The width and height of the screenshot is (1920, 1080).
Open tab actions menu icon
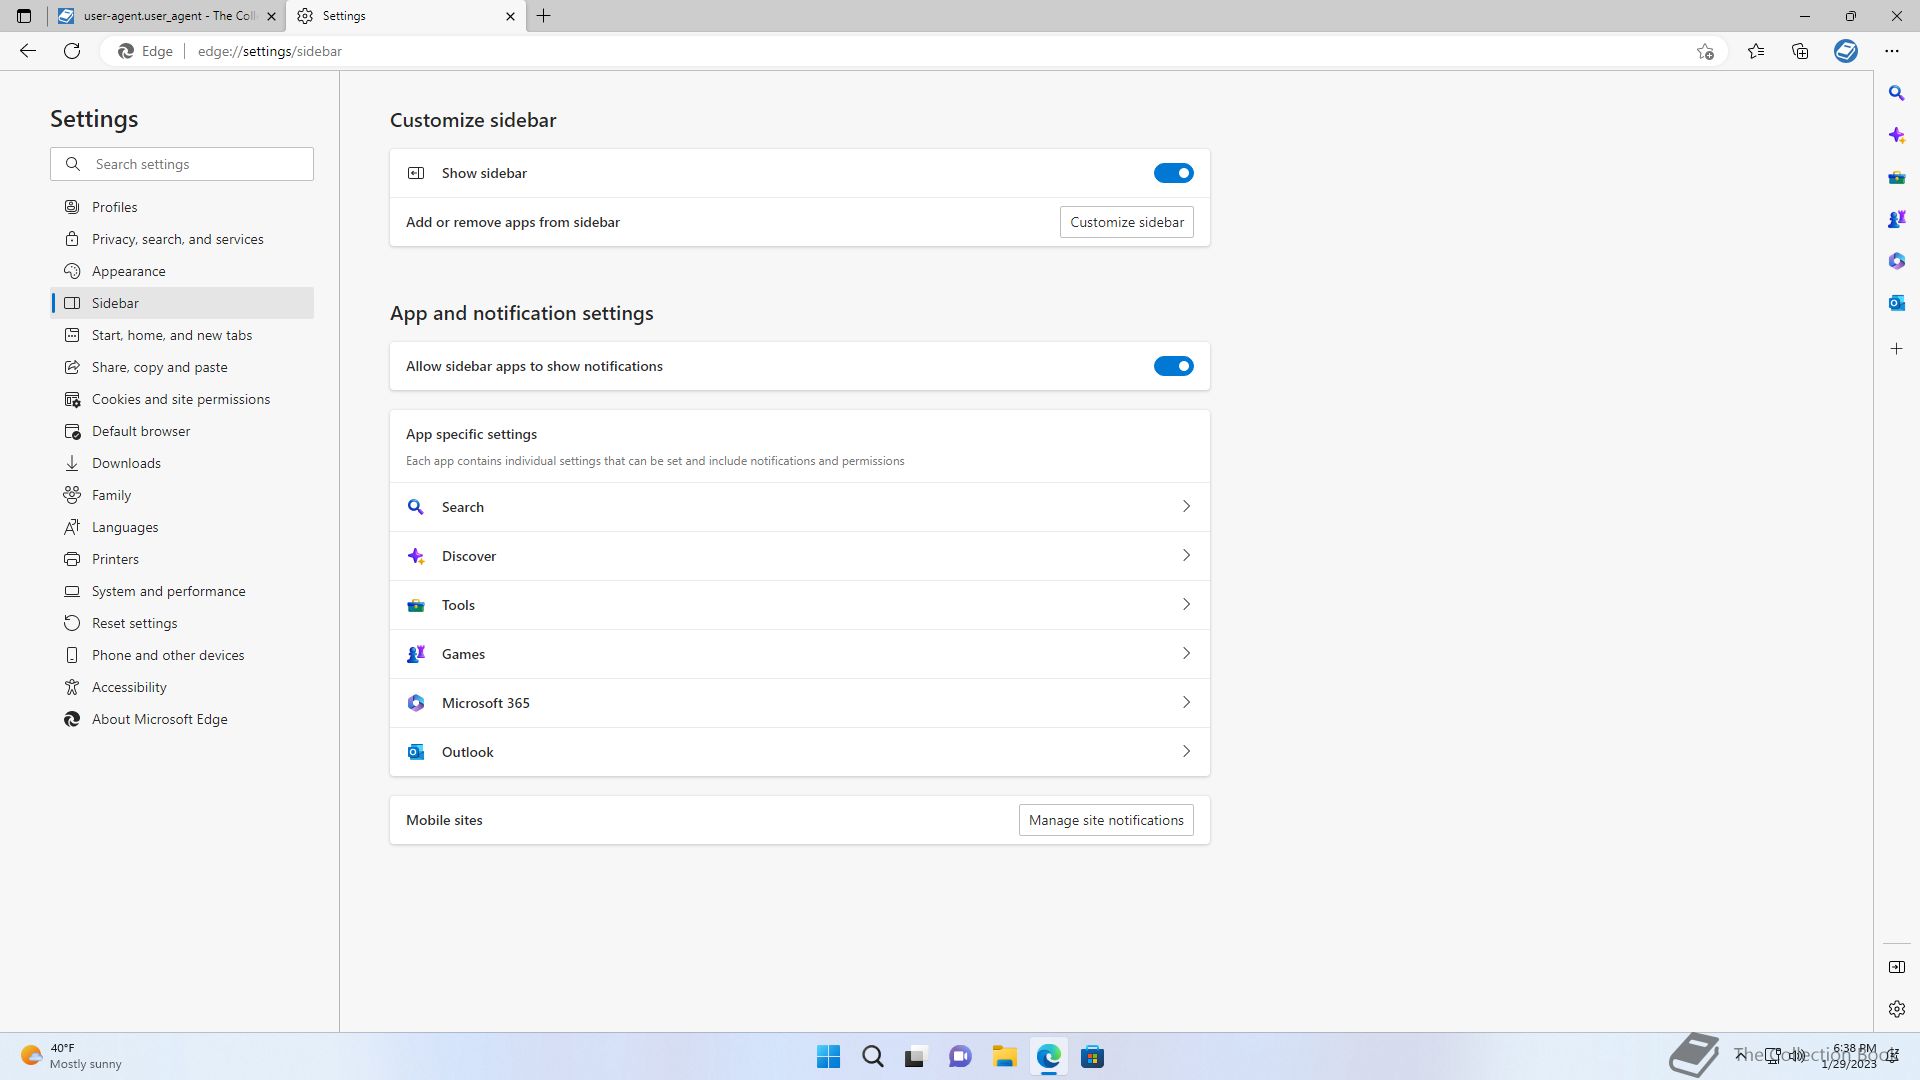coord(24,16)
